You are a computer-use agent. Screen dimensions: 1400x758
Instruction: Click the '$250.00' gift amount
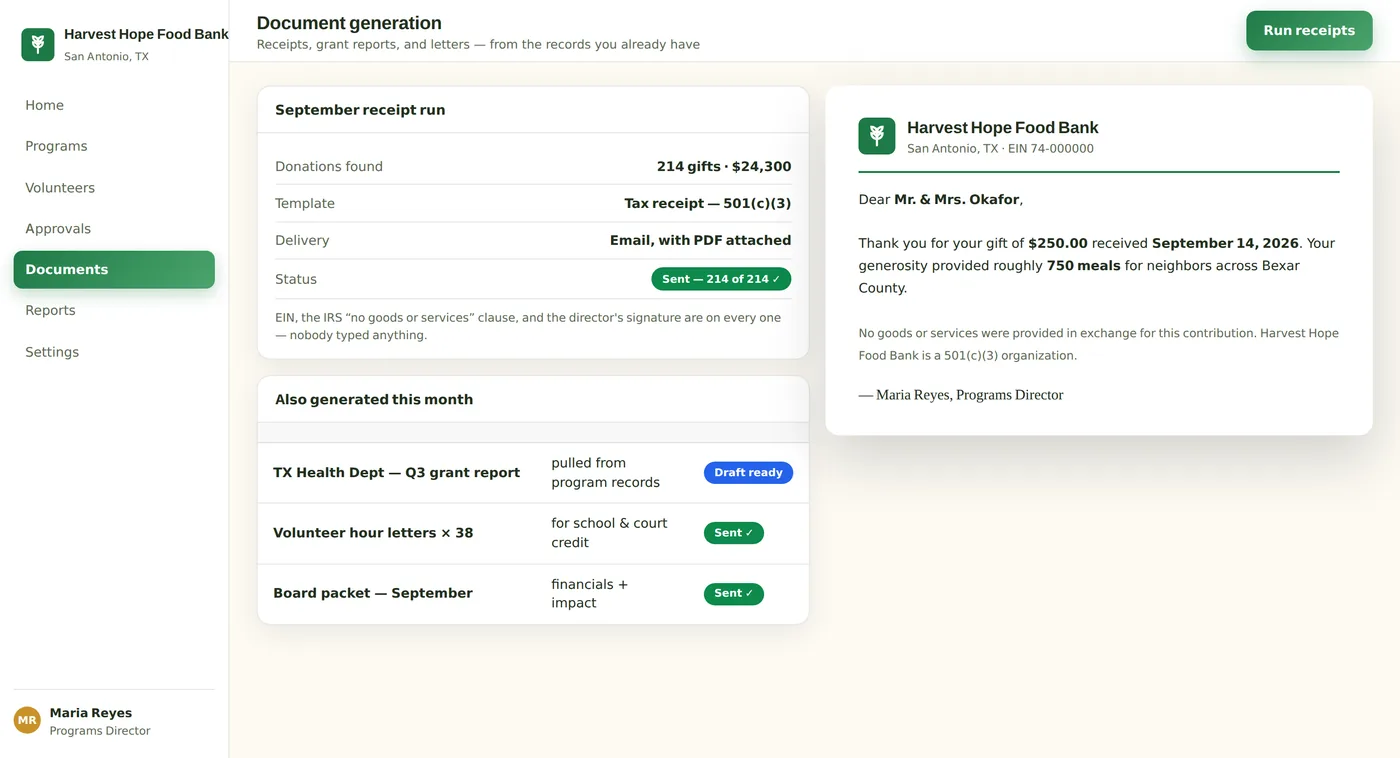point(1058,243)
